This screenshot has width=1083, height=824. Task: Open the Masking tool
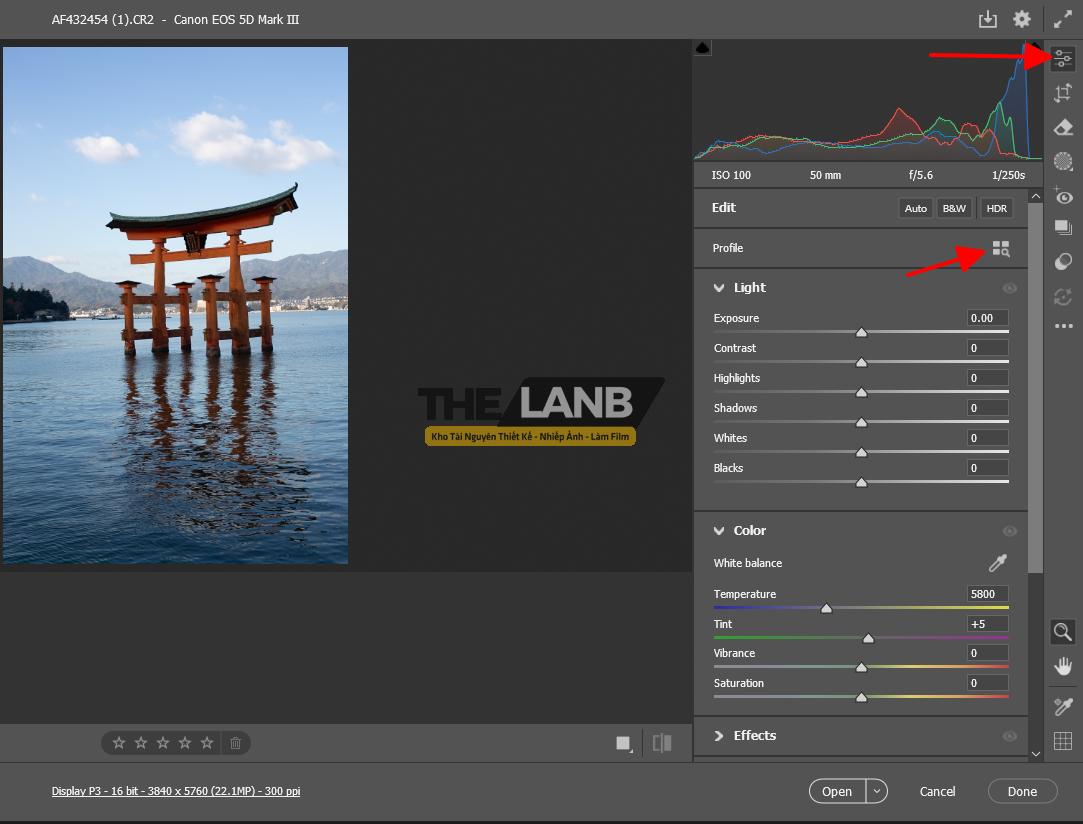pyautogui.click(x=1063, y=161)
